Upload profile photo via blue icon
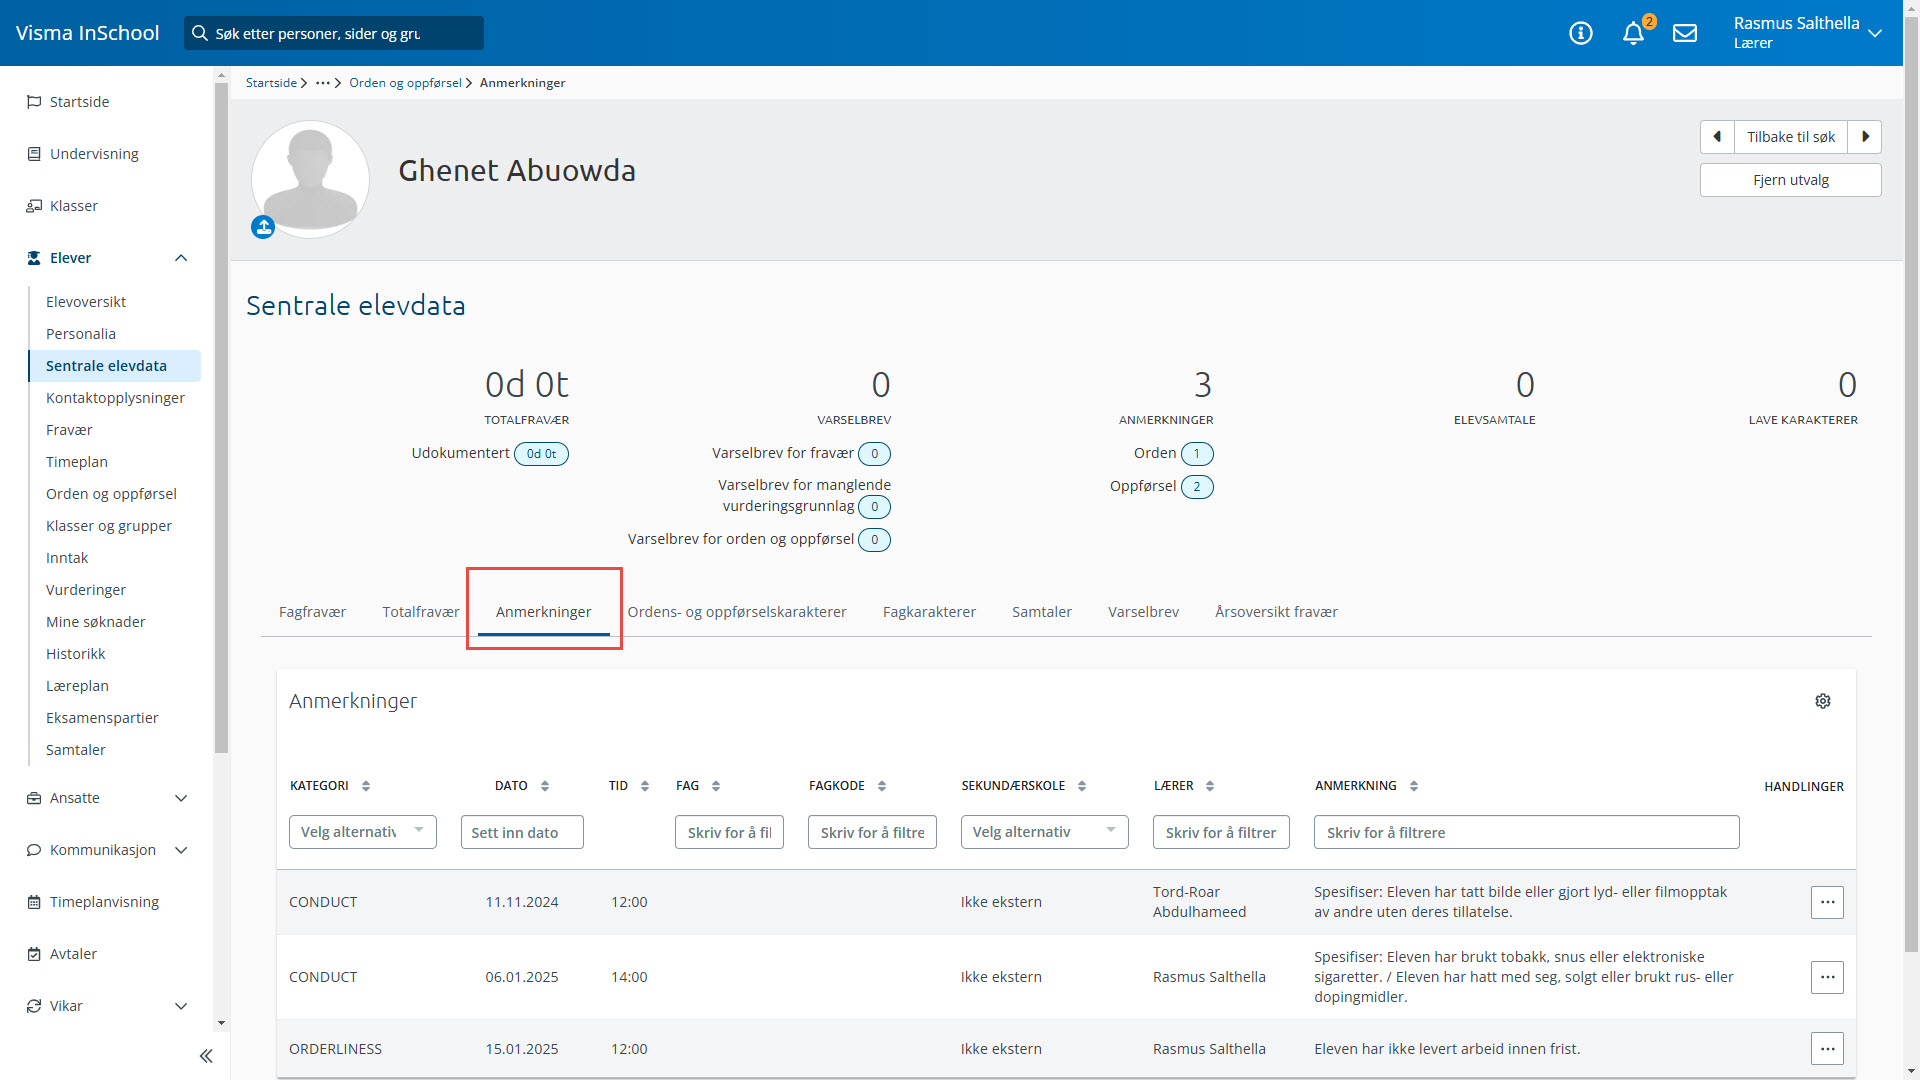 coord(263,228)
